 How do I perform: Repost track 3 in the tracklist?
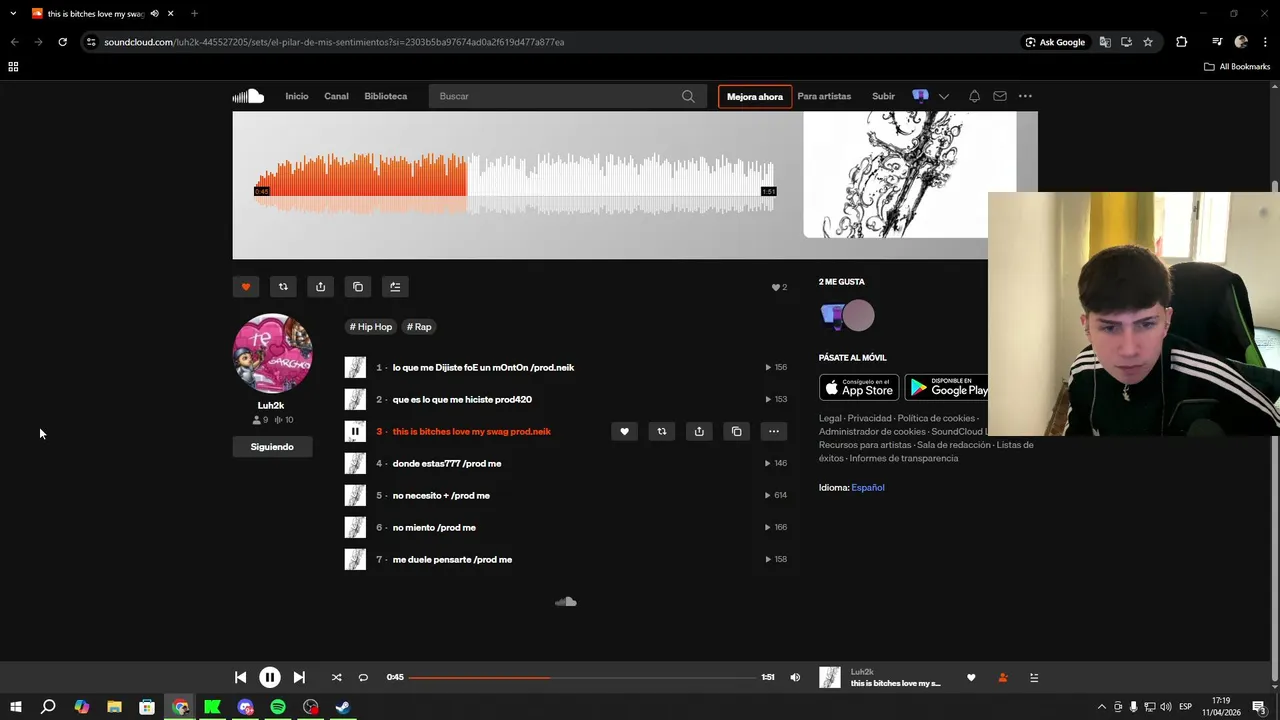click(661, 431)
